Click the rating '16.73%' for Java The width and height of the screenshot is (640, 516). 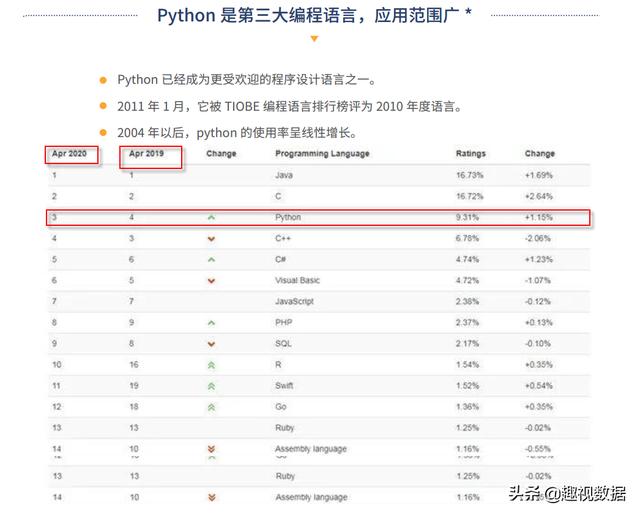tap(469, 175)
